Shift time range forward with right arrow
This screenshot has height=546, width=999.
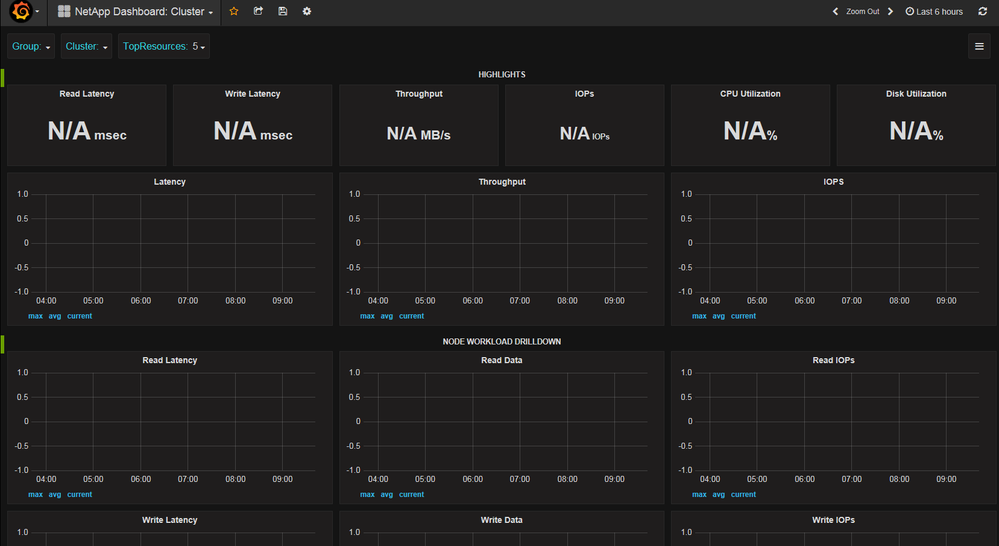click(890, 12)
